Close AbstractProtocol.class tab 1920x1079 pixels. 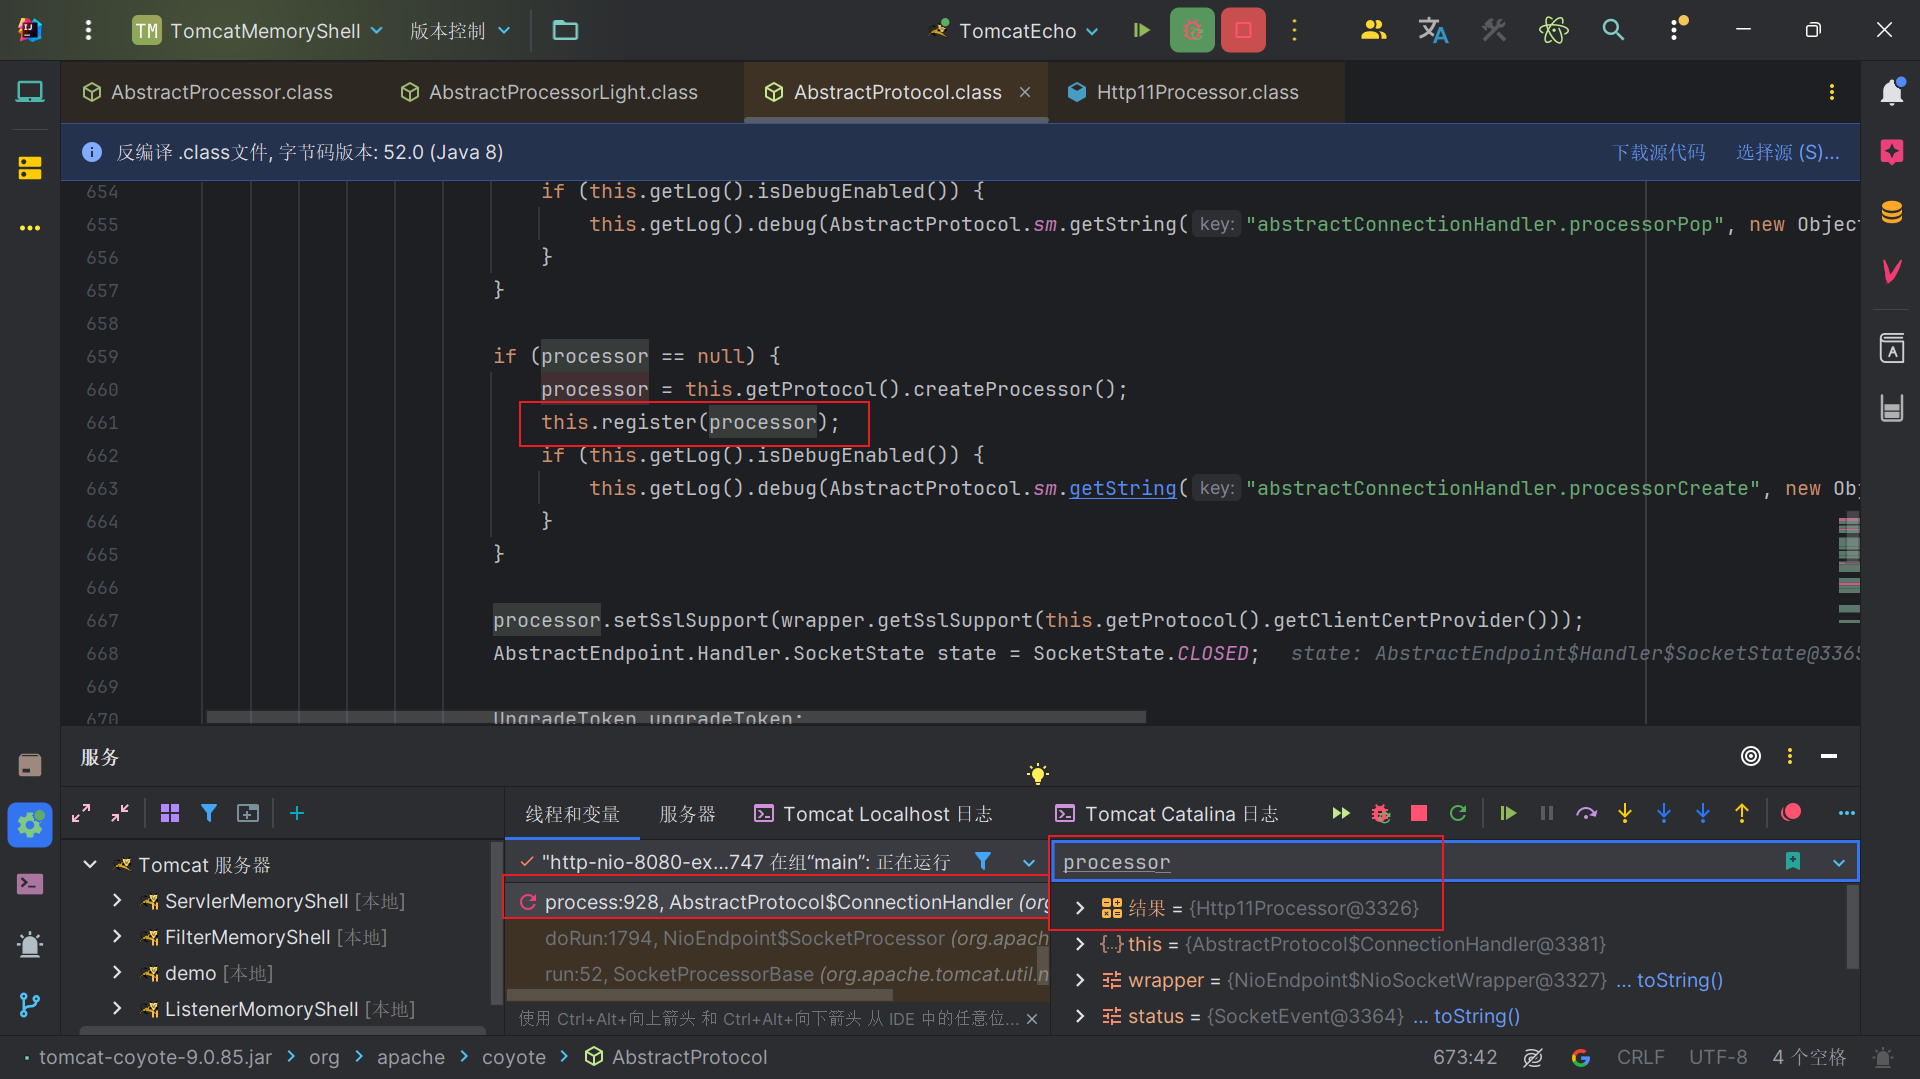(x=1025, y=92)
